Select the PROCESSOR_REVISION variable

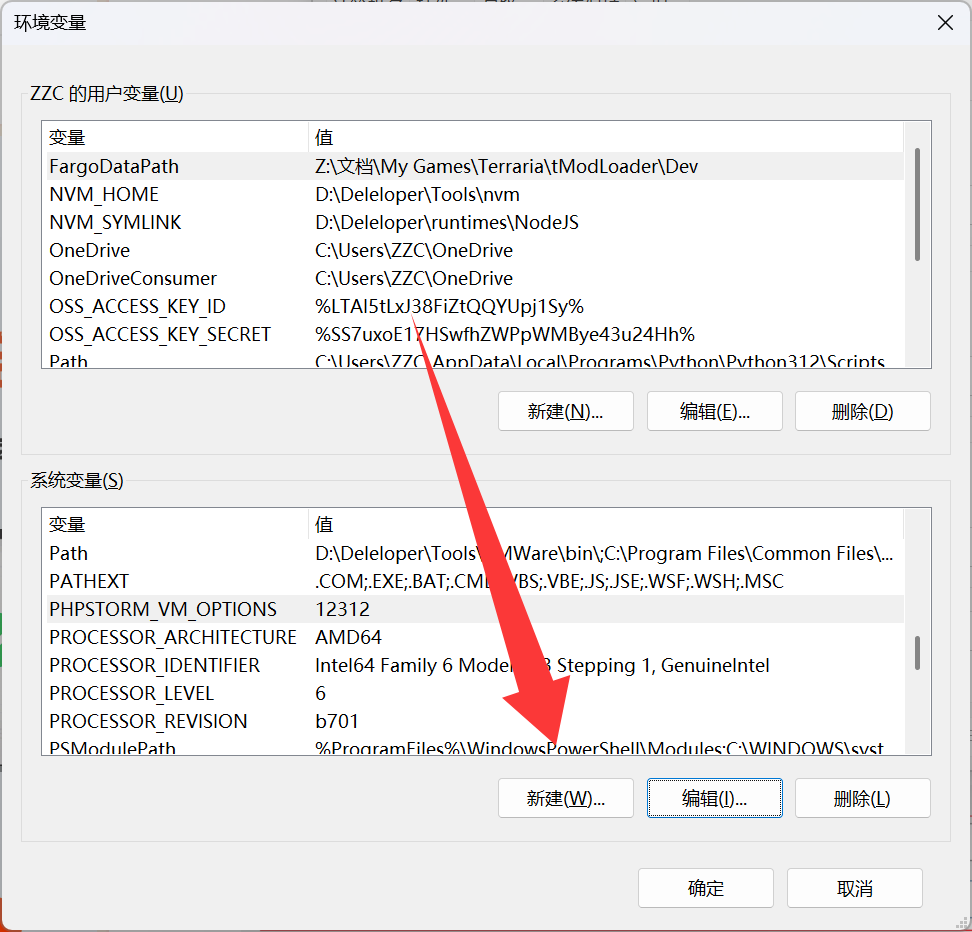[475, 721]
